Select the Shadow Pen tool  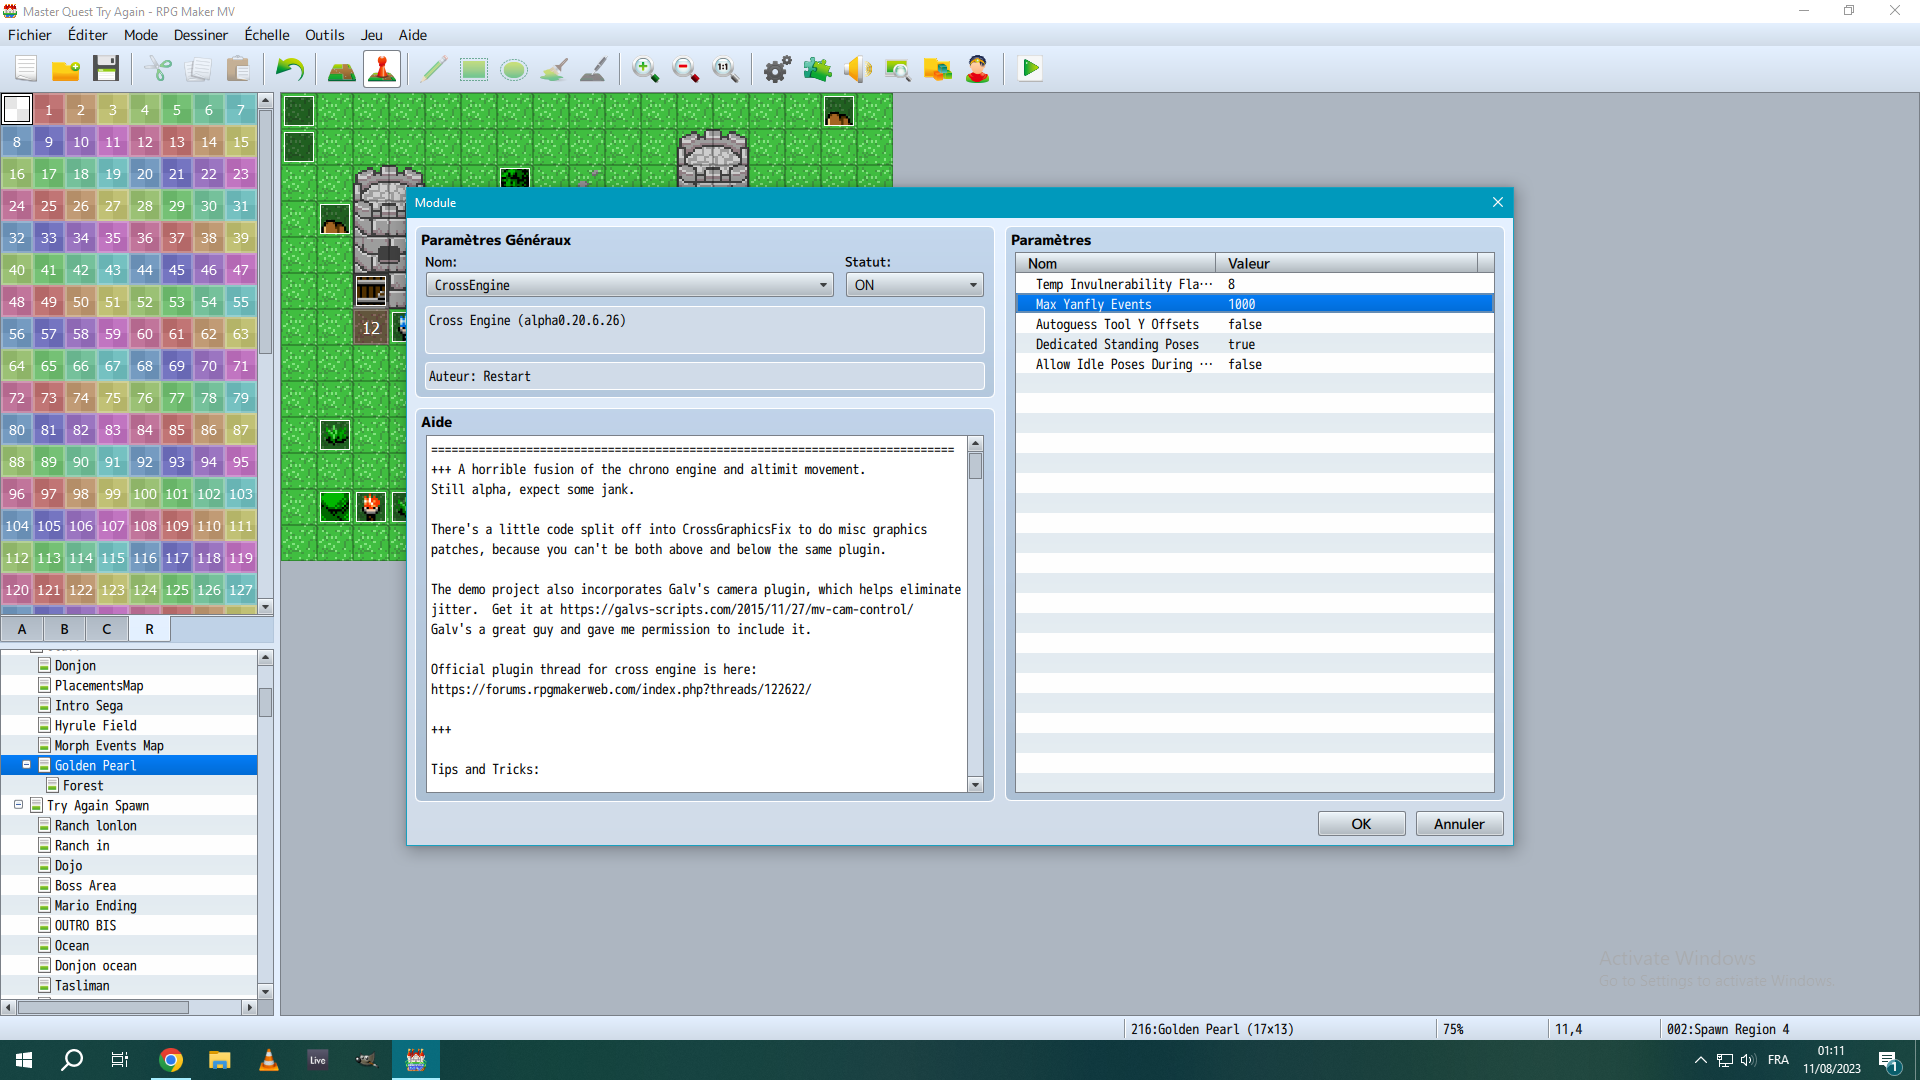pyautogui.click(x=594, y=69)
